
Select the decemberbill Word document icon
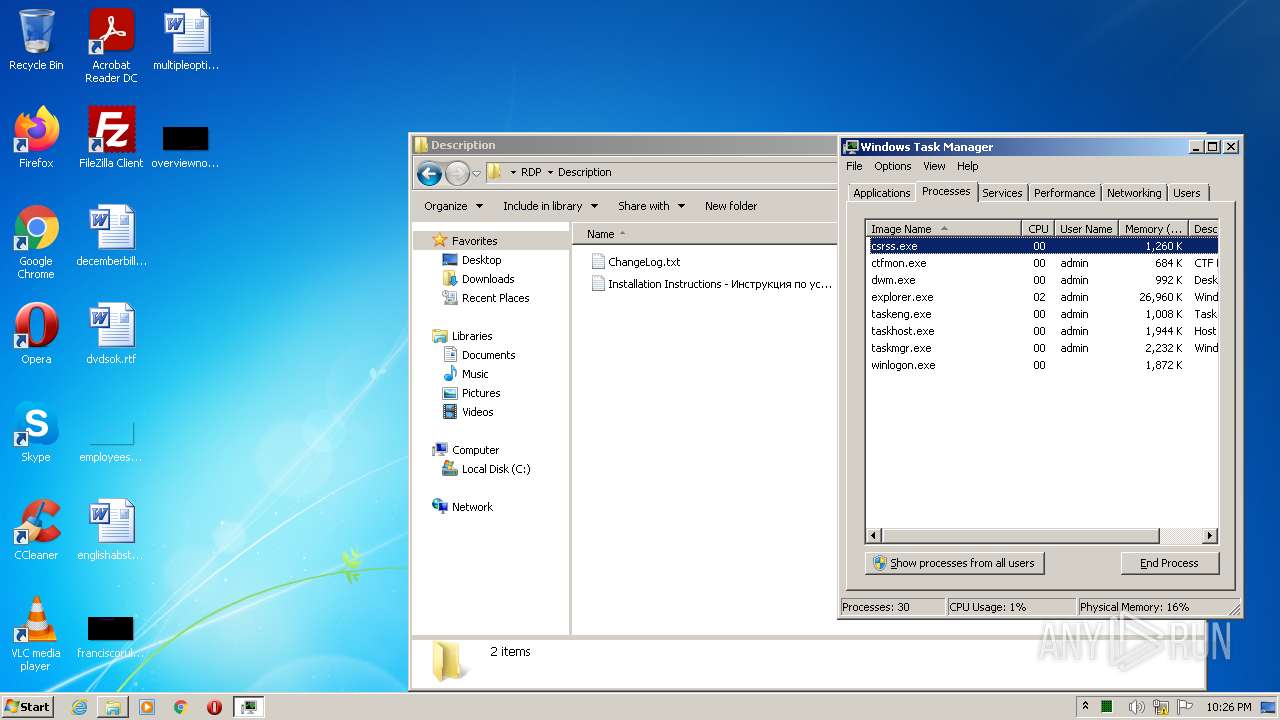[x=111, y=236]
